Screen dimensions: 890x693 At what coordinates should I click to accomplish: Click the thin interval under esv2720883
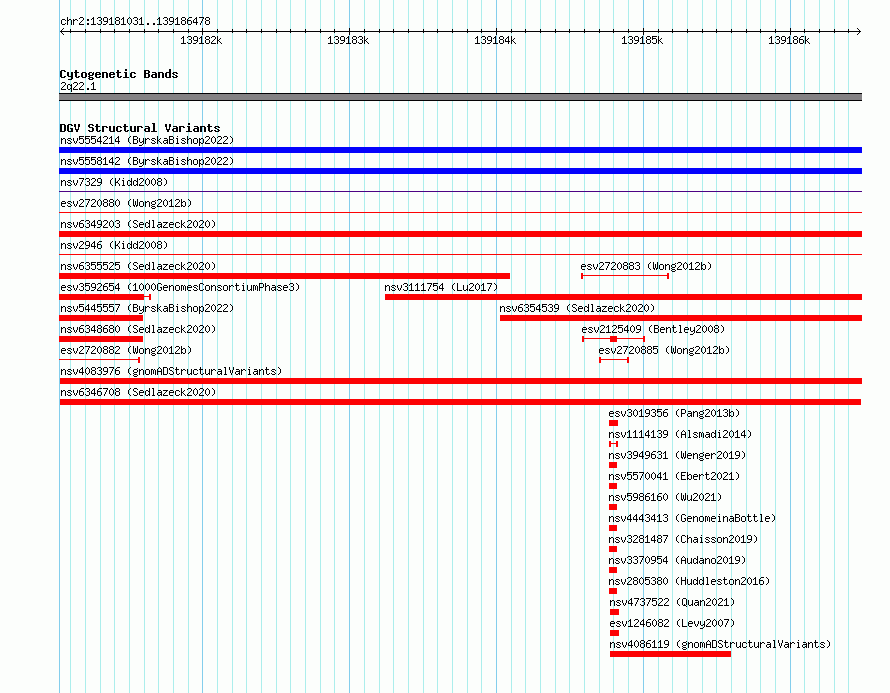[x=625, y=276]
